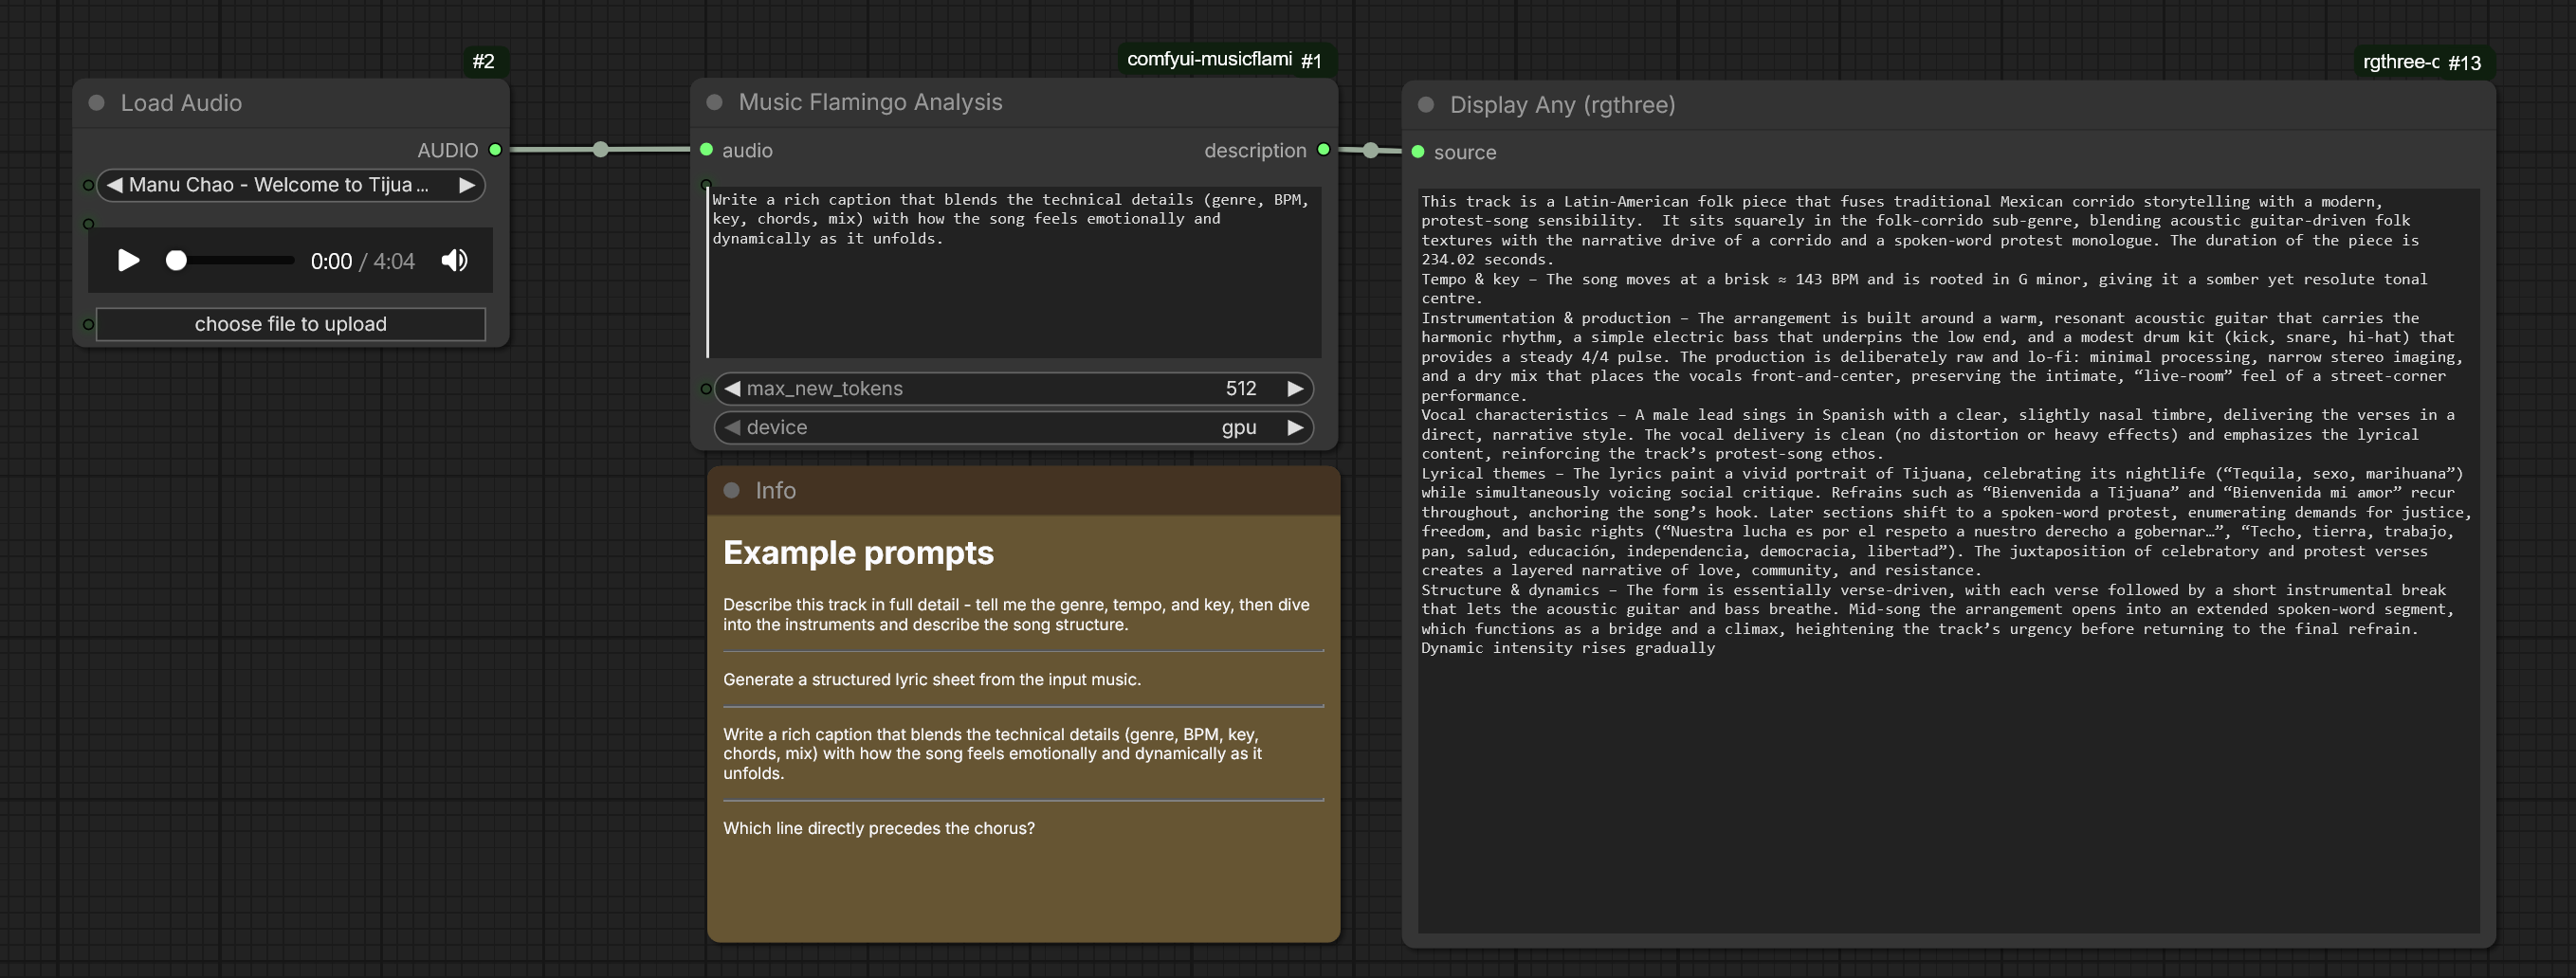2576x978 pixels.
Task: Click 'Which line directly precedes the chorus?' text
Action: tap(879, 829)
